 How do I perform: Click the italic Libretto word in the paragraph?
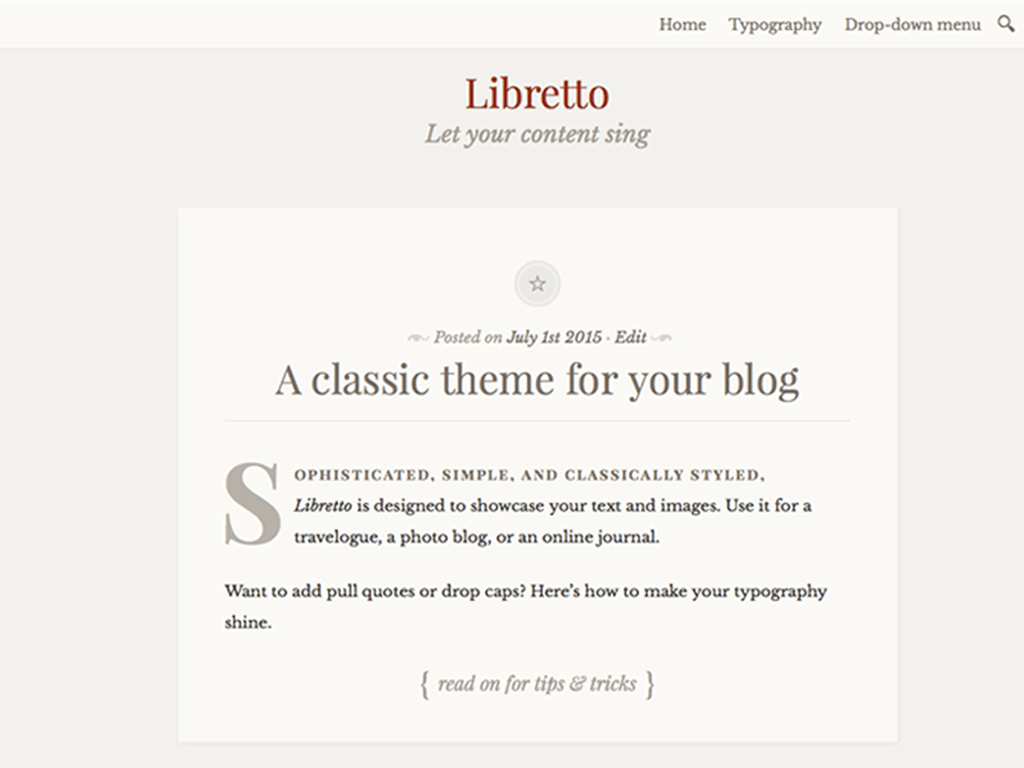coord(323,505)
